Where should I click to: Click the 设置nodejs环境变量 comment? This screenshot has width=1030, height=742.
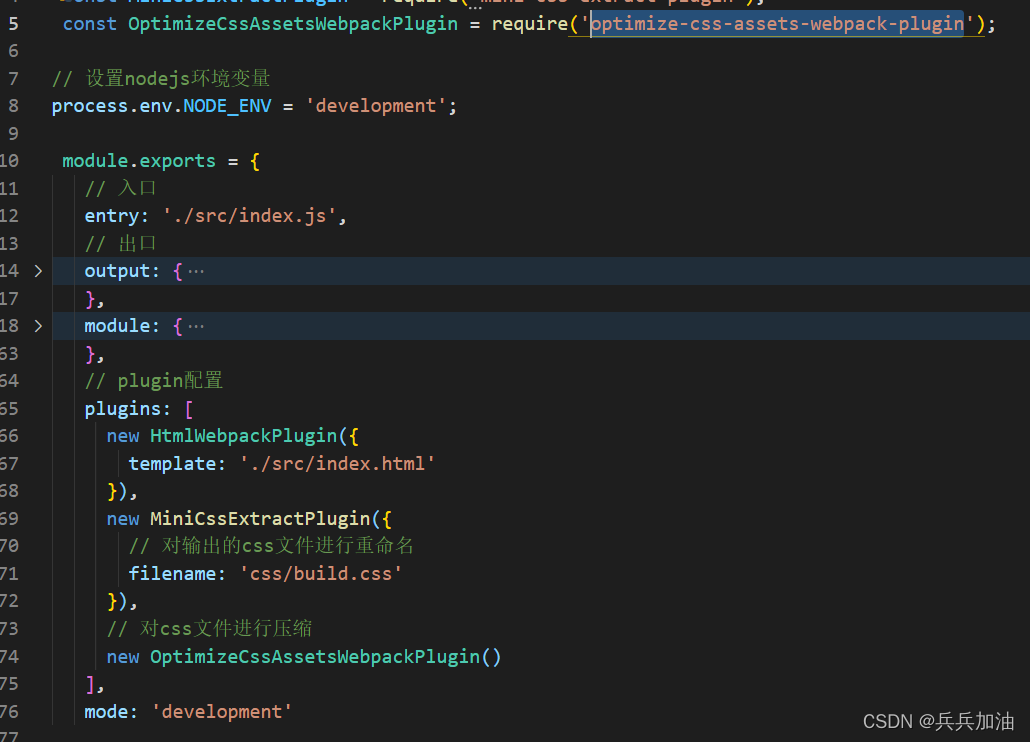tap(161, 79)
